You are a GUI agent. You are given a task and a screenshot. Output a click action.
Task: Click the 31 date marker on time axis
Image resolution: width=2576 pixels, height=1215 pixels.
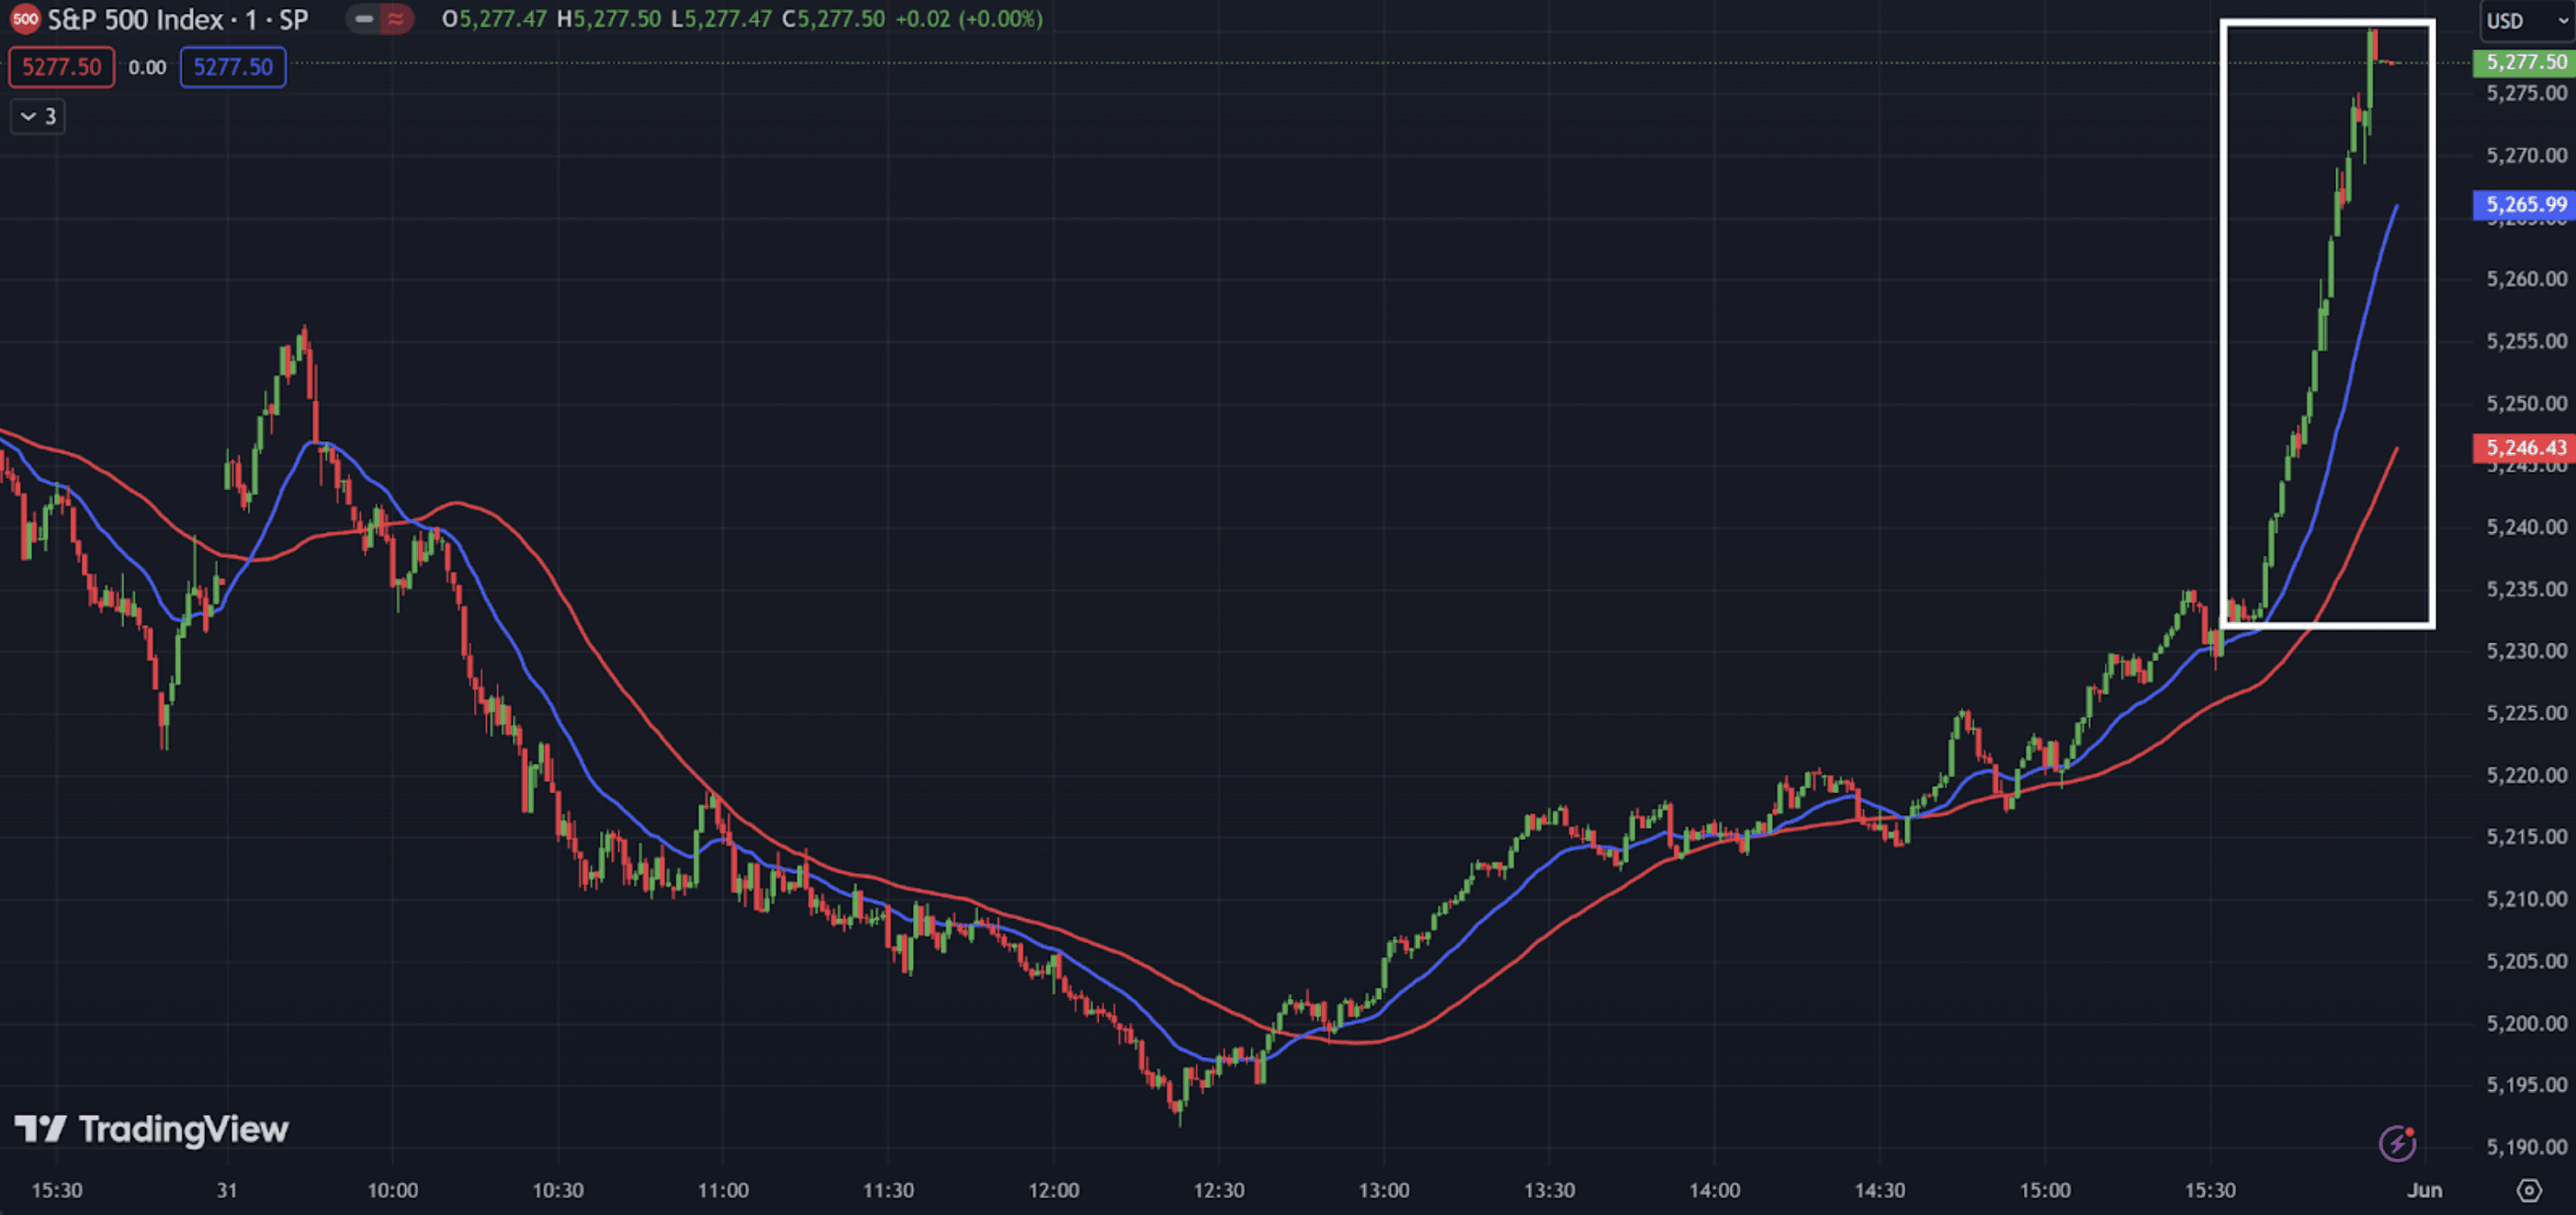click(x=227, y=1190)
